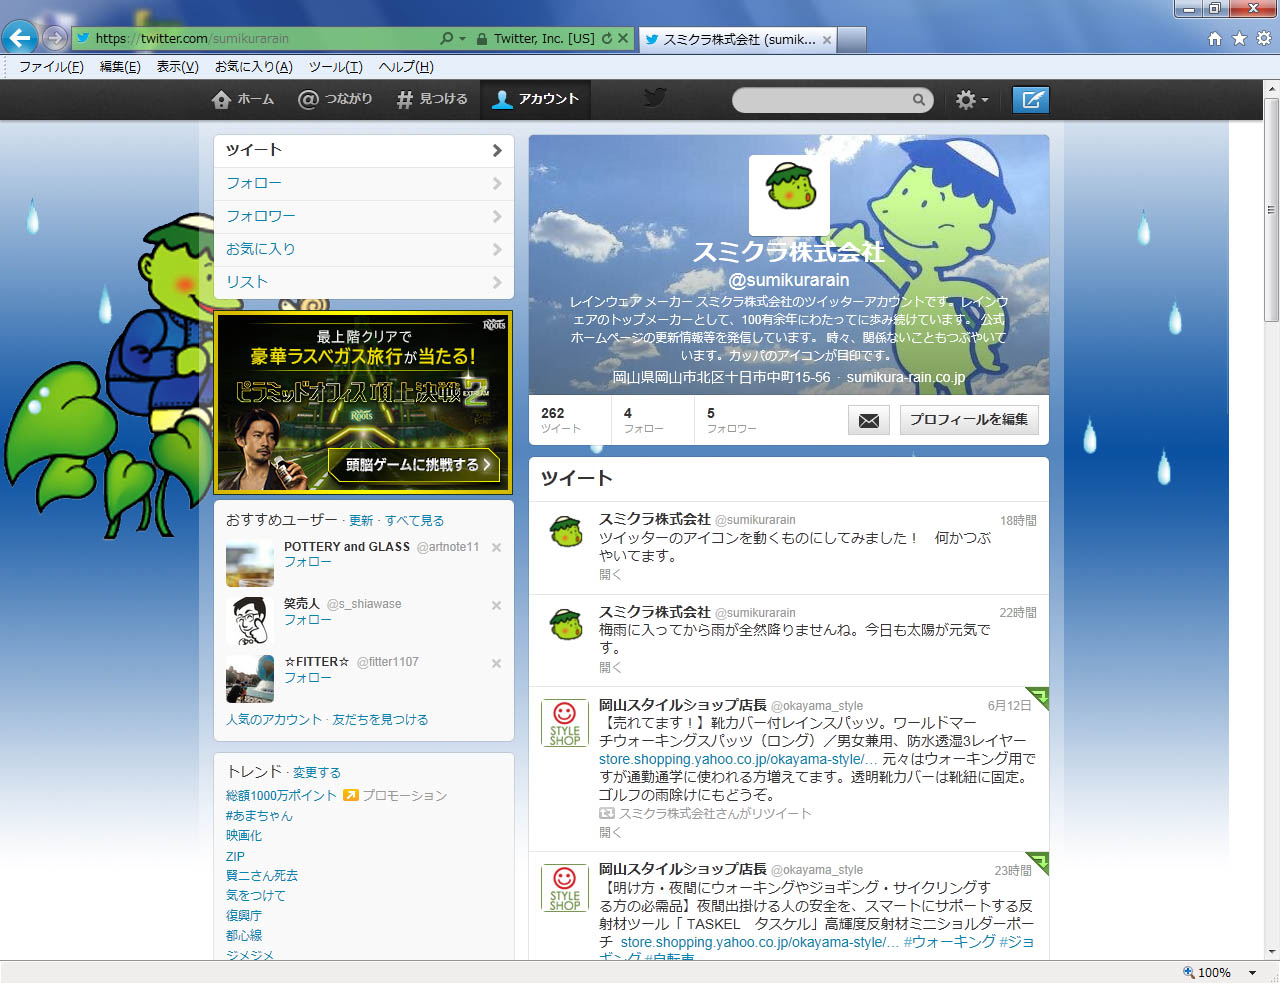Open trend #あまちゃん
The image size is (1280, 984).
(259, 816)
